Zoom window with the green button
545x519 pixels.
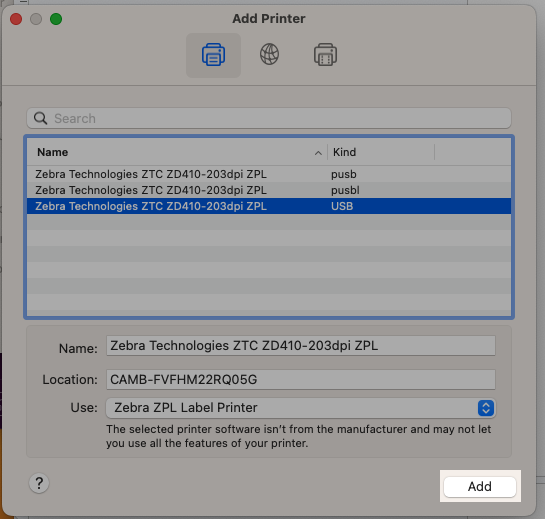click(56, 19)
